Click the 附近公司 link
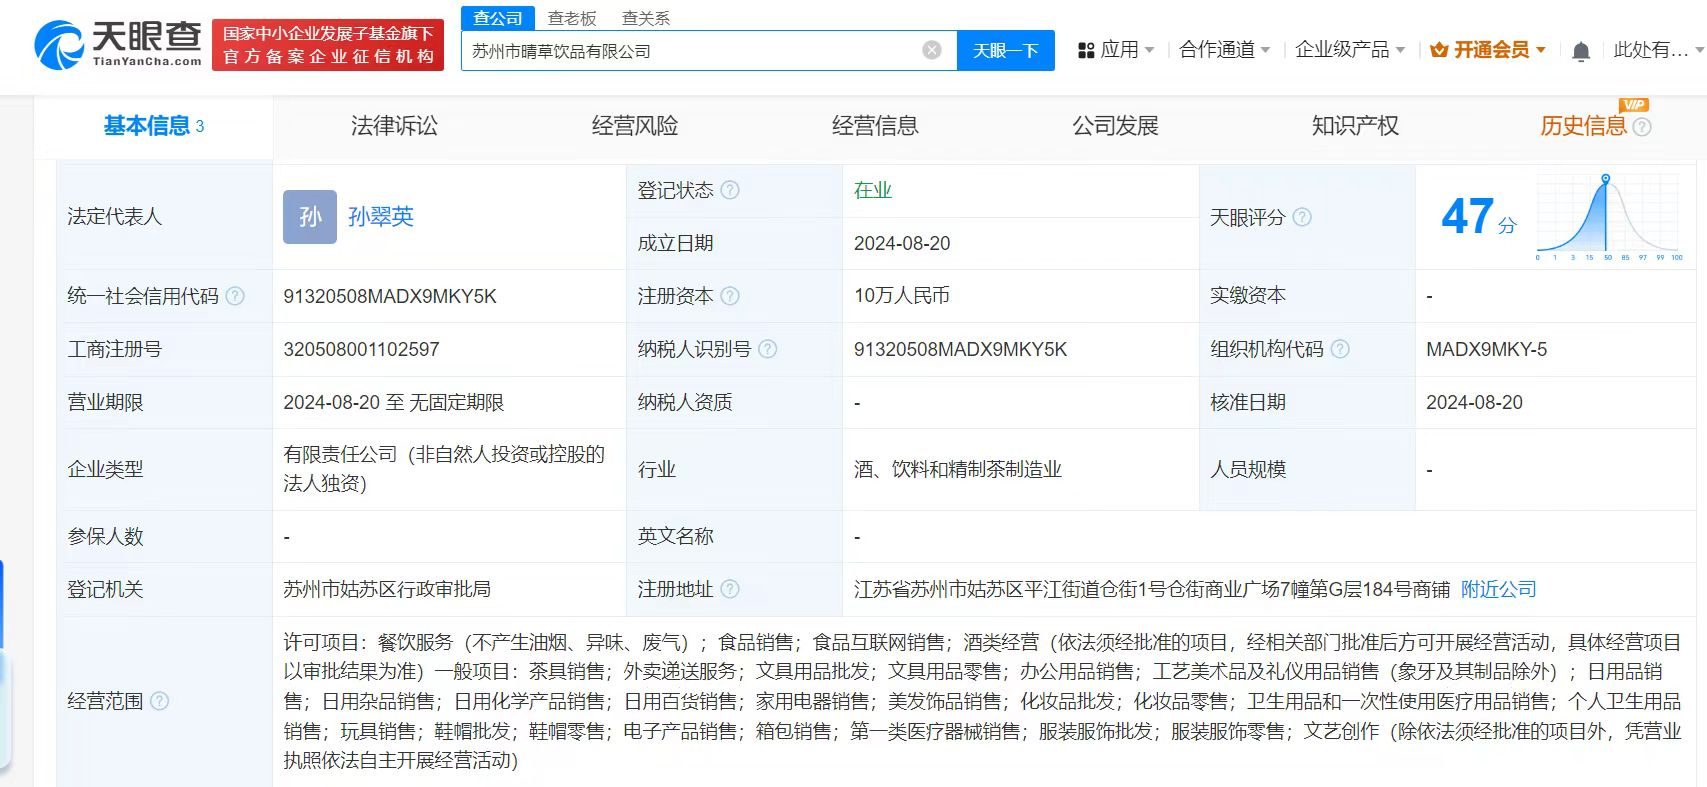 coord(1498,589)
